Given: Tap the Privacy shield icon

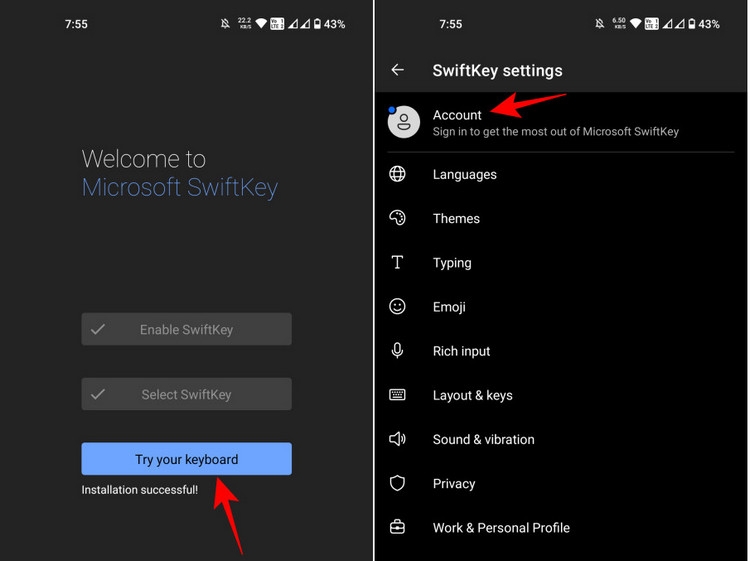Looking at the screenshot, I should point(397,483).
